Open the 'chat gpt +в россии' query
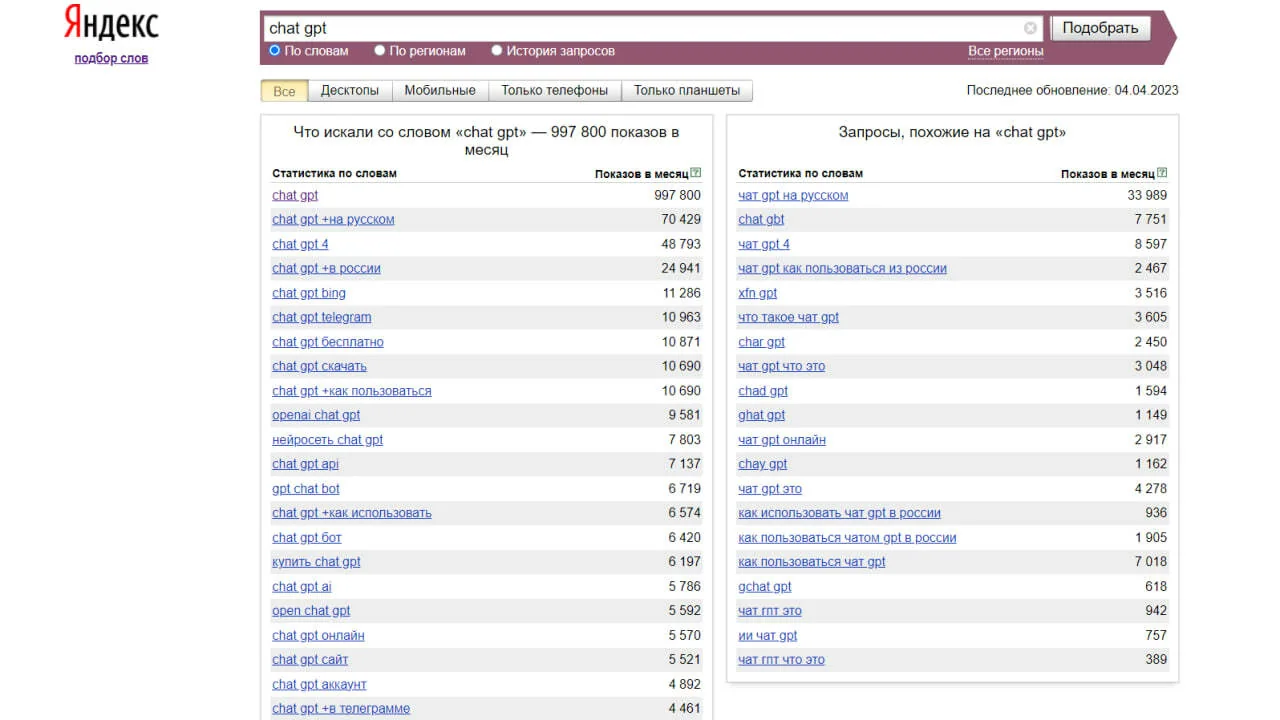 tap(326, 269)
